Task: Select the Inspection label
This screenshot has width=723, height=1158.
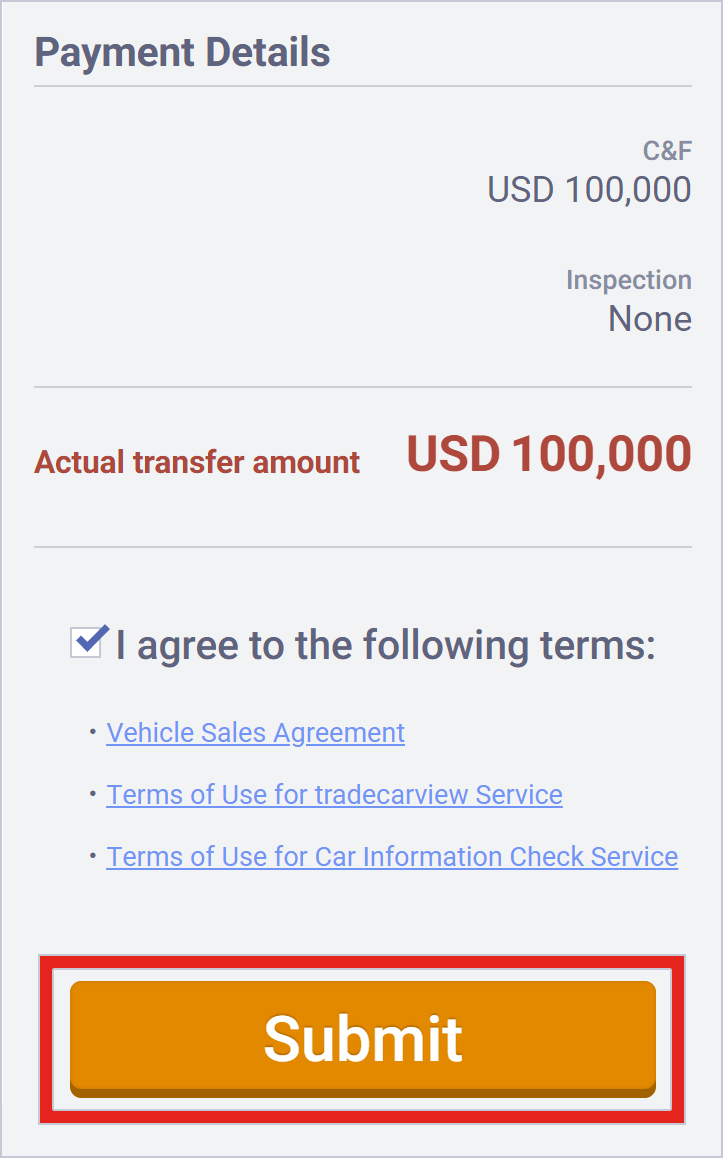Action: [x=629, y=280]
